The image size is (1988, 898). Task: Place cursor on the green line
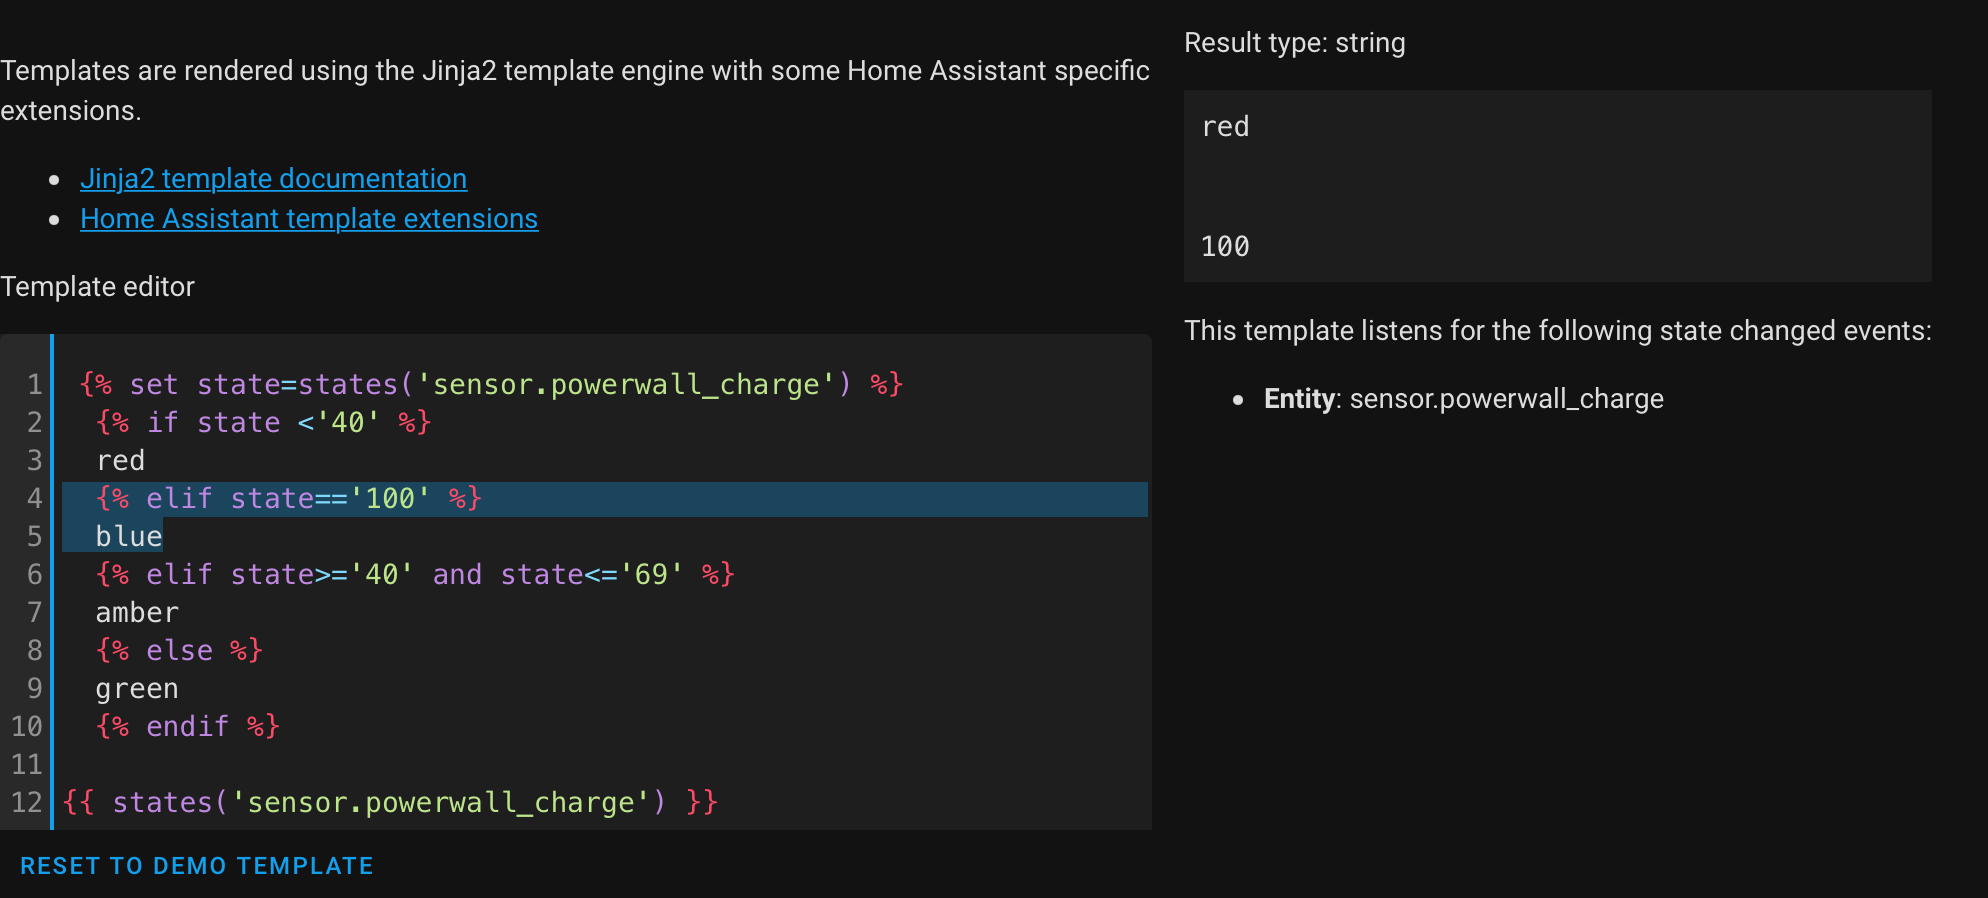pos(137,689)
